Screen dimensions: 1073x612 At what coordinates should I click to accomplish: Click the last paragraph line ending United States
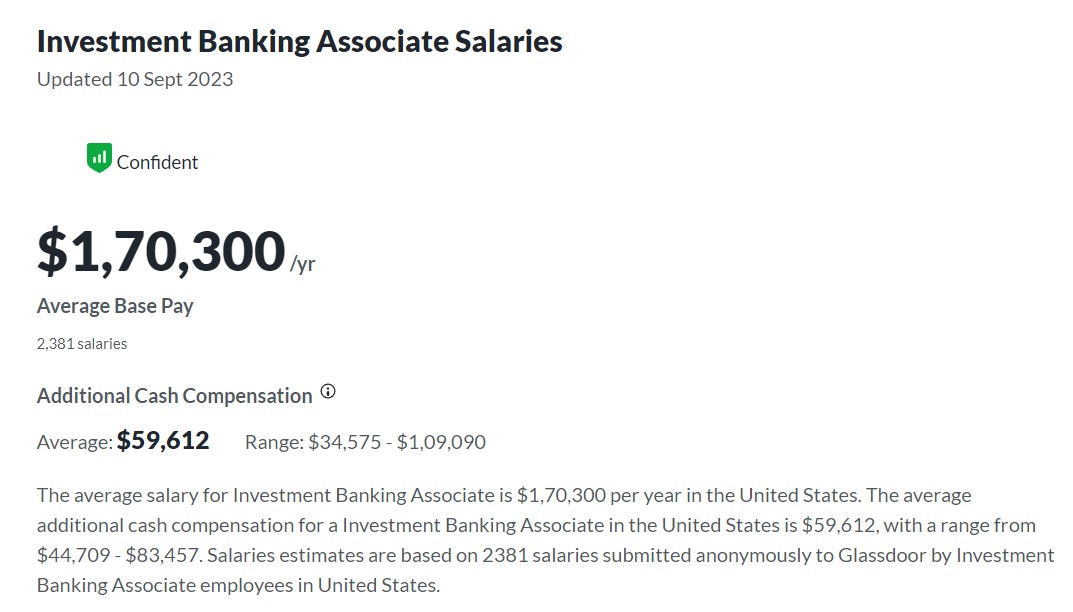pyautogui.click(x=238, y=585)
